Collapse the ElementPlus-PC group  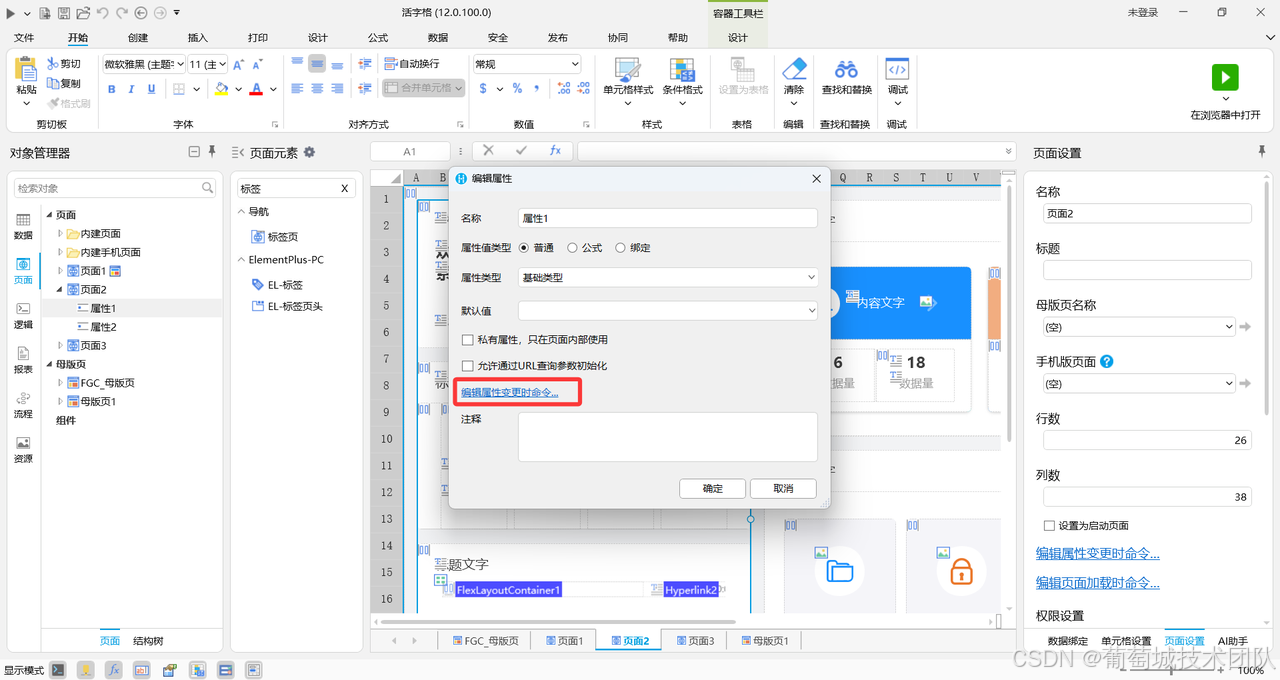pyautogui.click(x=241, y=260)
